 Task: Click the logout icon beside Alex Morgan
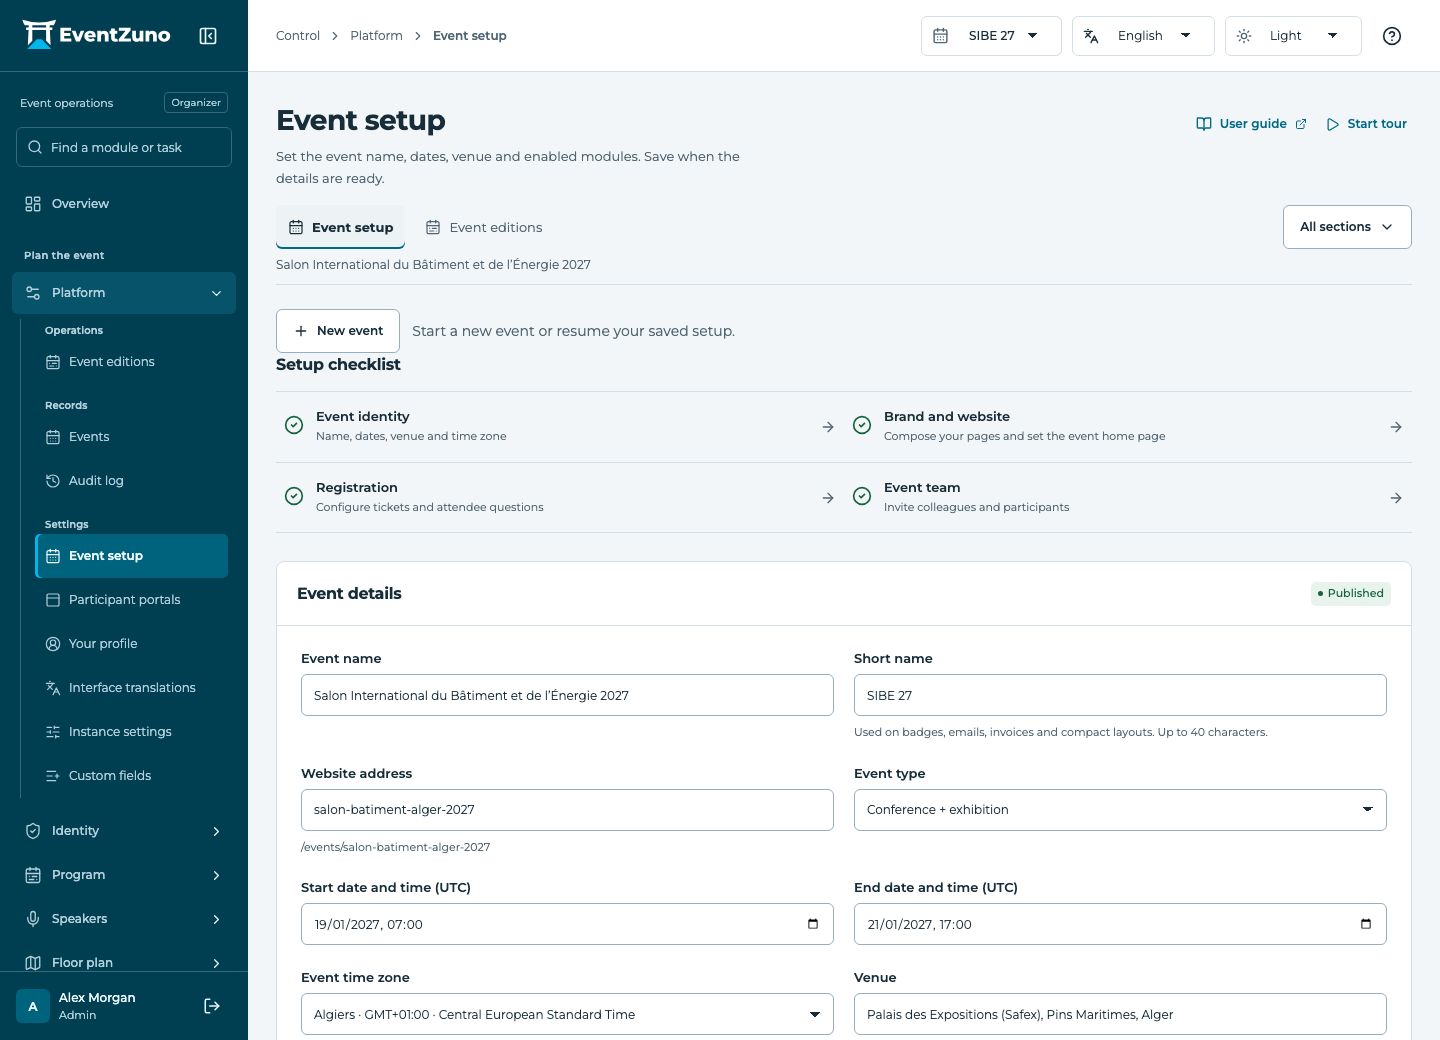click(212, 1006)
